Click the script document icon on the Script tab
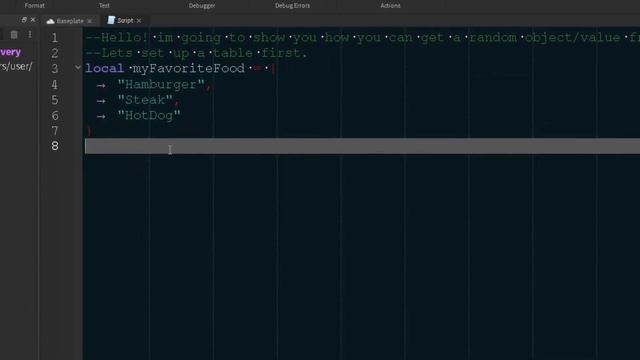The width and height of the screenshot is (640, 360). (x=111, y=20)
